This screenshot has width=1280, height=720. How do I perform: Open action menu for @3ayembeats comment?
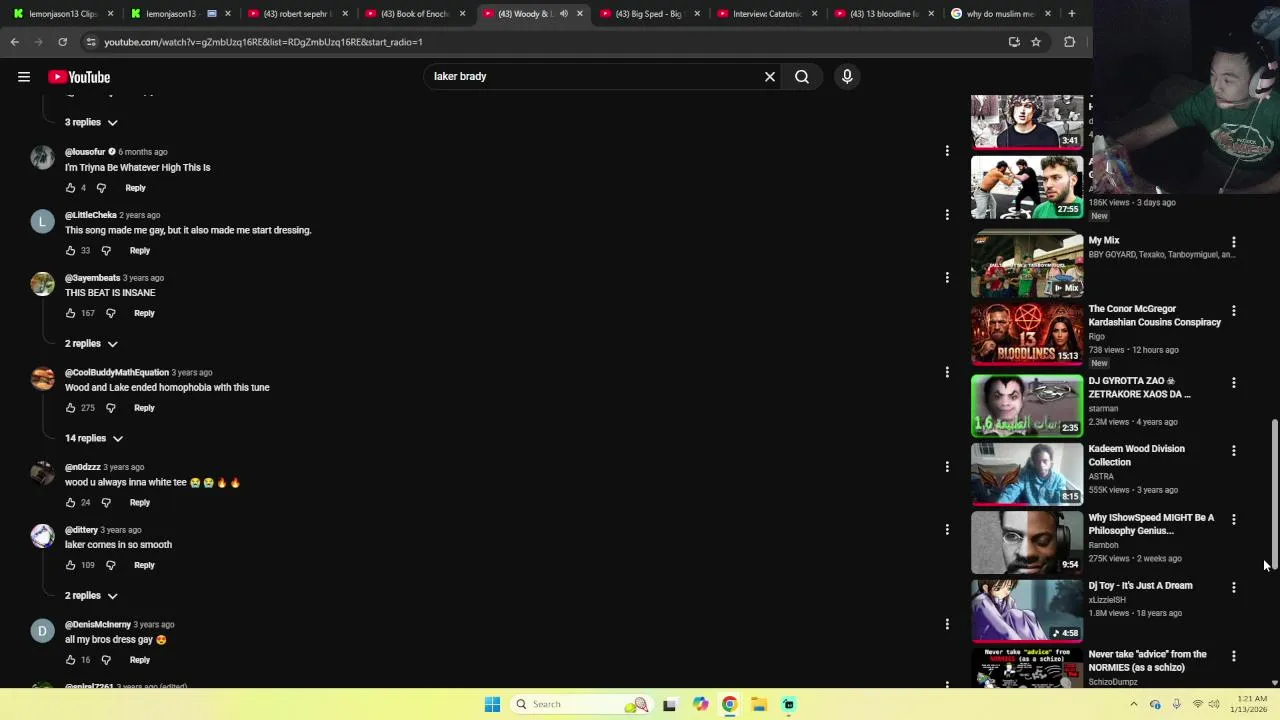coord(947,277)
